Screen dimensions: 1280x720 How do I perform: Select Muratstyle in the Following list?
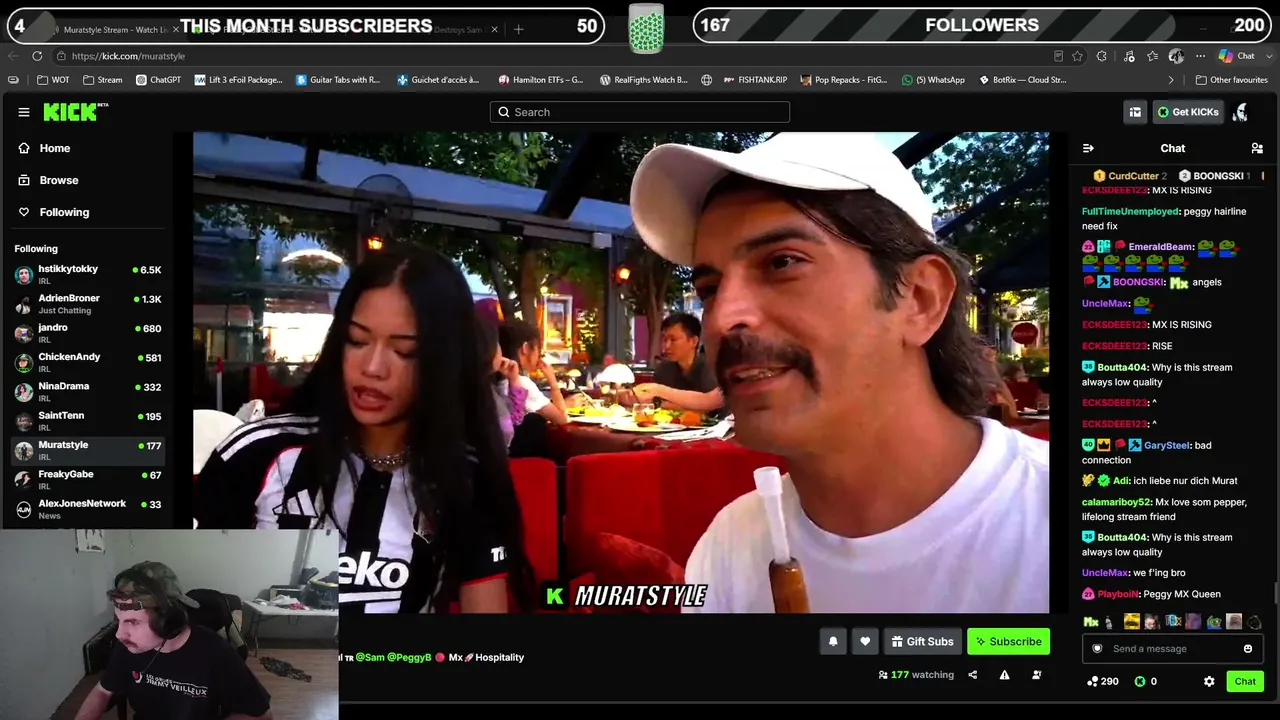coord(89,450)
